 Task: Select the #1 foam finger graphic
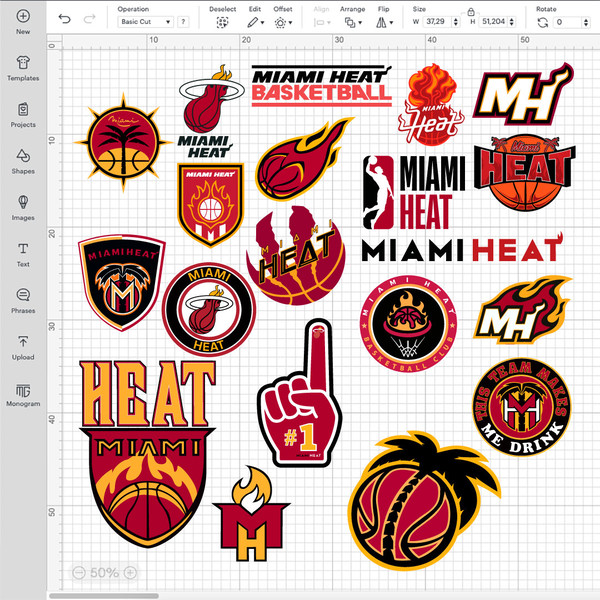click(x=300, y=393)
